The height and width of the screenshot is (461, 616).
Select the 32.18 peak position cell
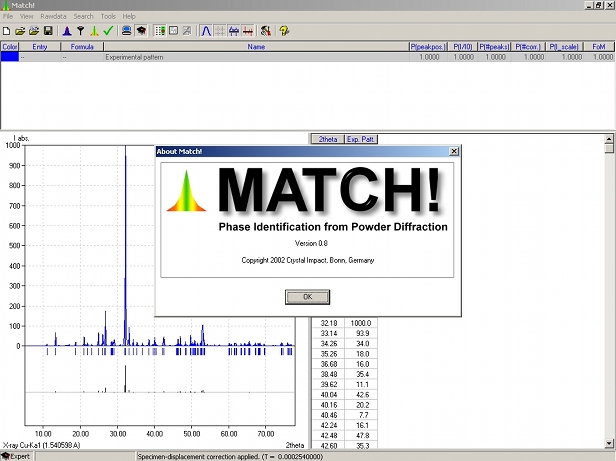(328, 323)
